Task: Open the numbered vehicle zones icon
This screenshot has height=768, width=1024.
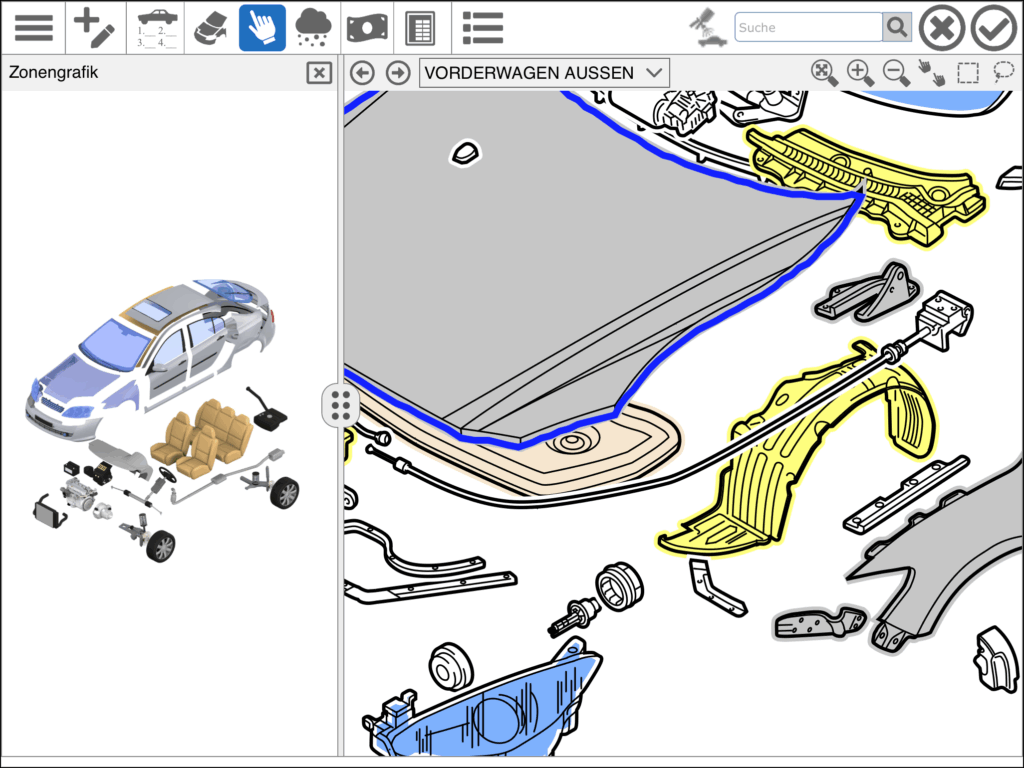Action: tap(157, 28)
